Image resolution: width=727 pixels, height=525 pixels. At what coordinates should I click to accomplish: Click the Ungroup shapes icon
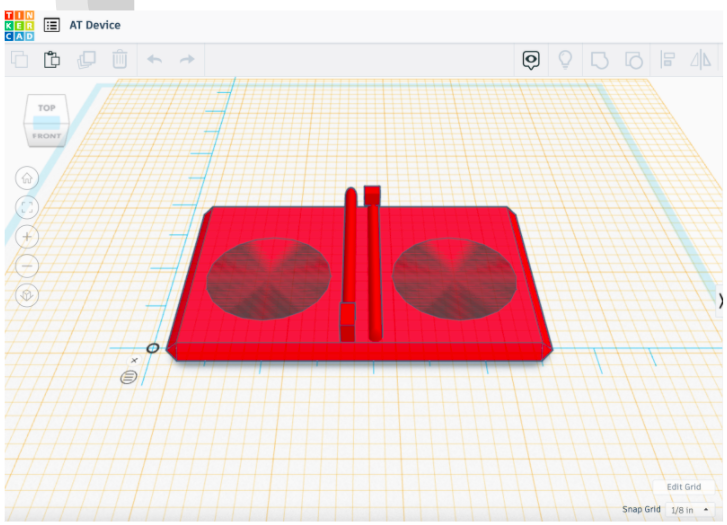[x=634, y=60]
